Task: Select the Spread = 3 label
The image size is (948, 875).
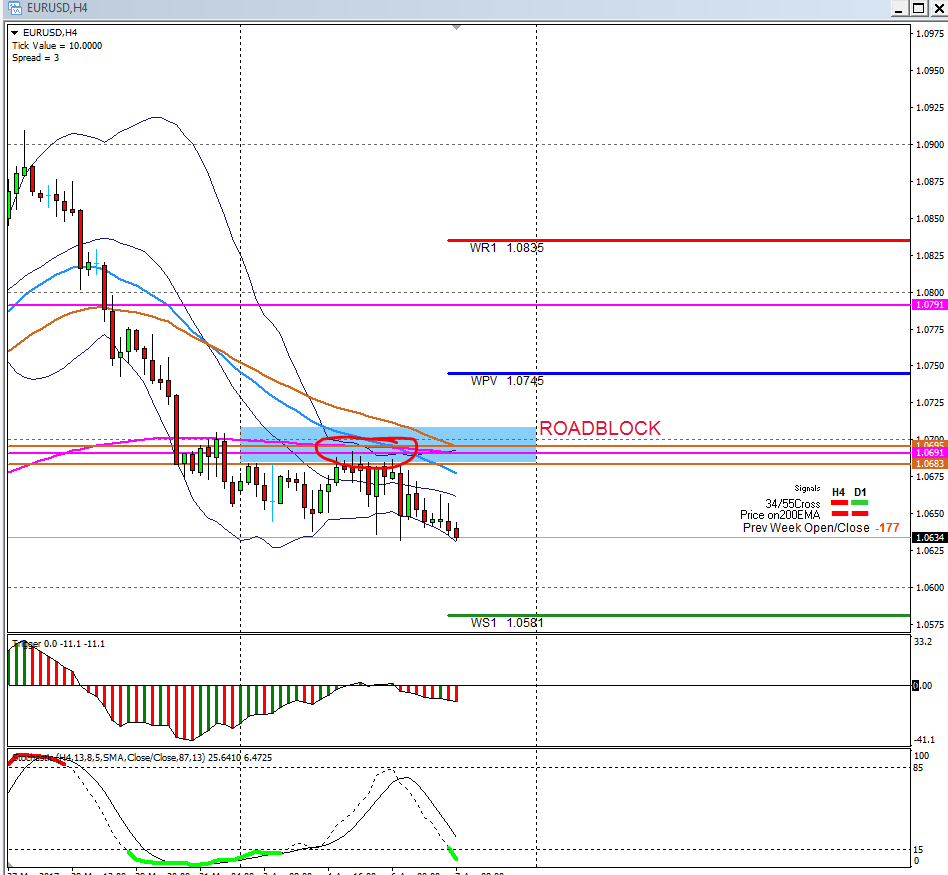Action: point(36,57)
